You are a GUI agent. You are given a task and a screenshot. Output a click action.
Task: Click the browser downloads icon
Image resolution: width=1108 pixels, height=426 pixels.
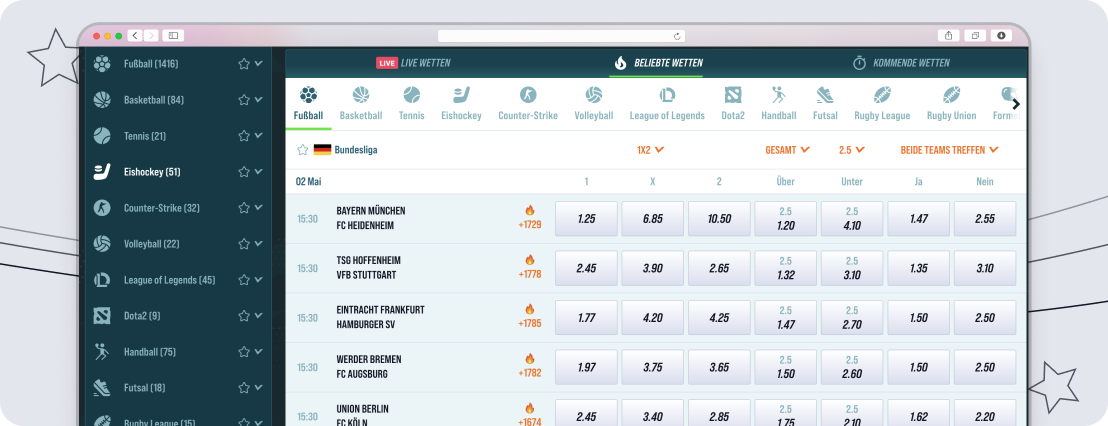[1001, 35]
